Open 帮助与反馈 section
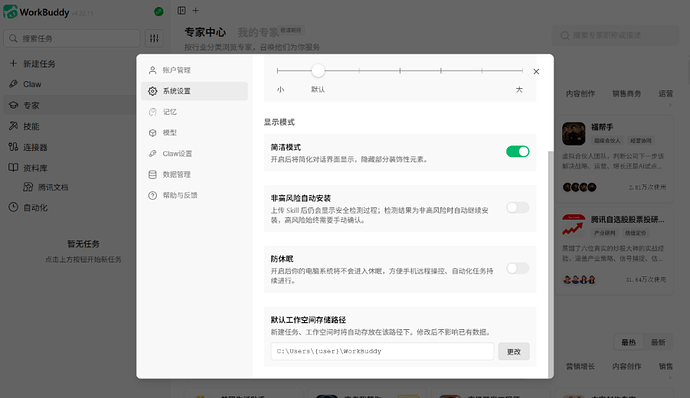Image resolution: width=690 pixels, height=398 pixels. click(194, 195)
